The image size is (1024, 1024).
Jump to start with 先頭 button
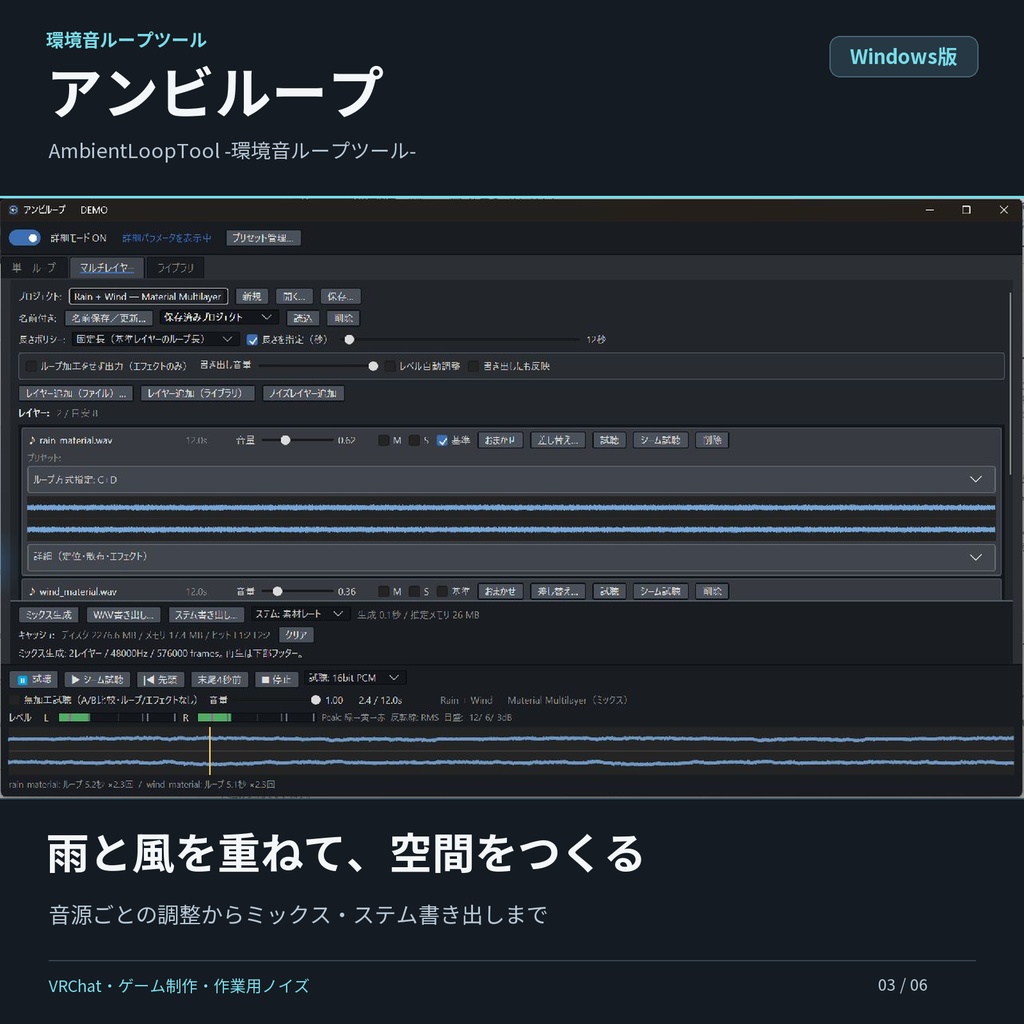pos(161,679)
